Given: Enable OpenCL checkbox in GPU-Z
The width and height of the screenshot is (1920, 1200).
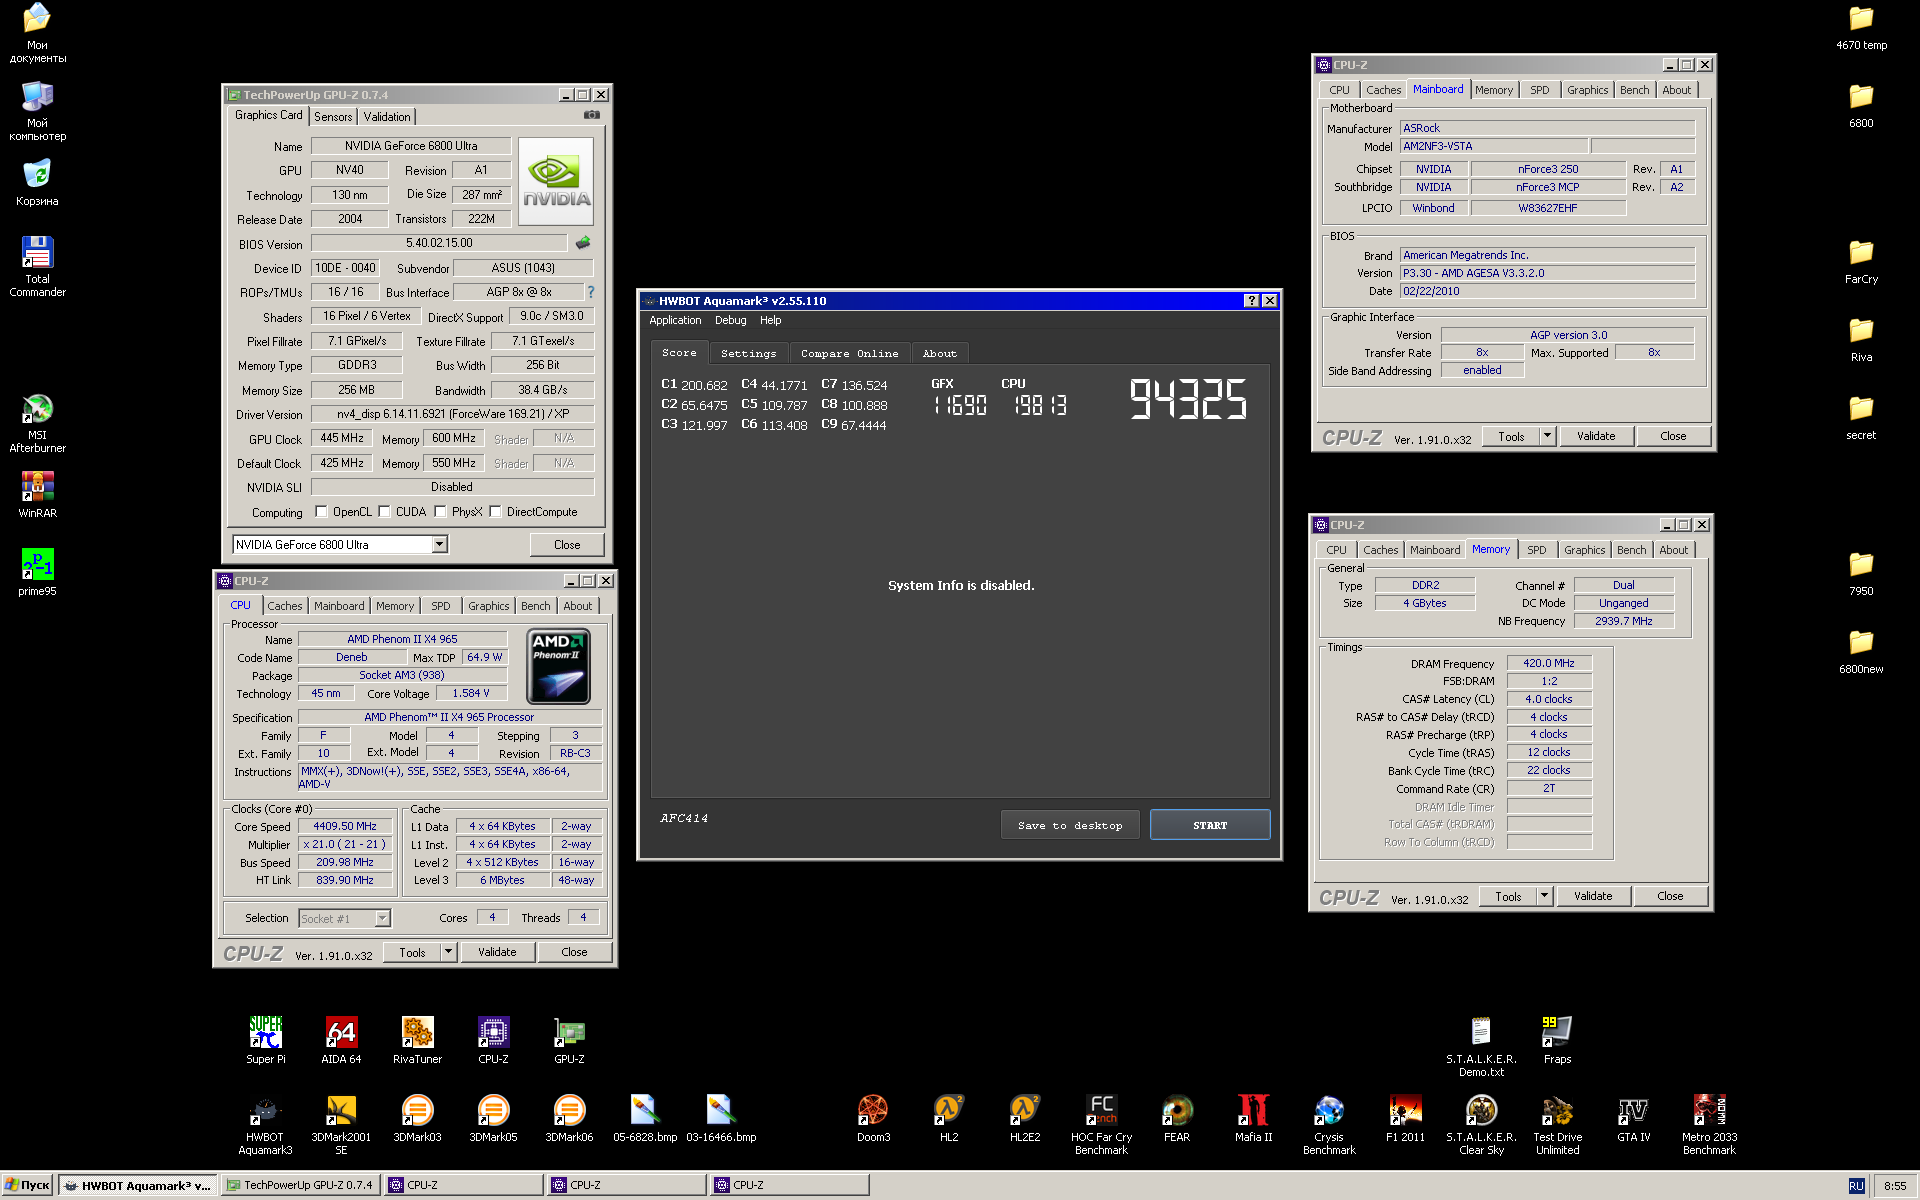Looking at the screenshot, I should click(321, 512).
